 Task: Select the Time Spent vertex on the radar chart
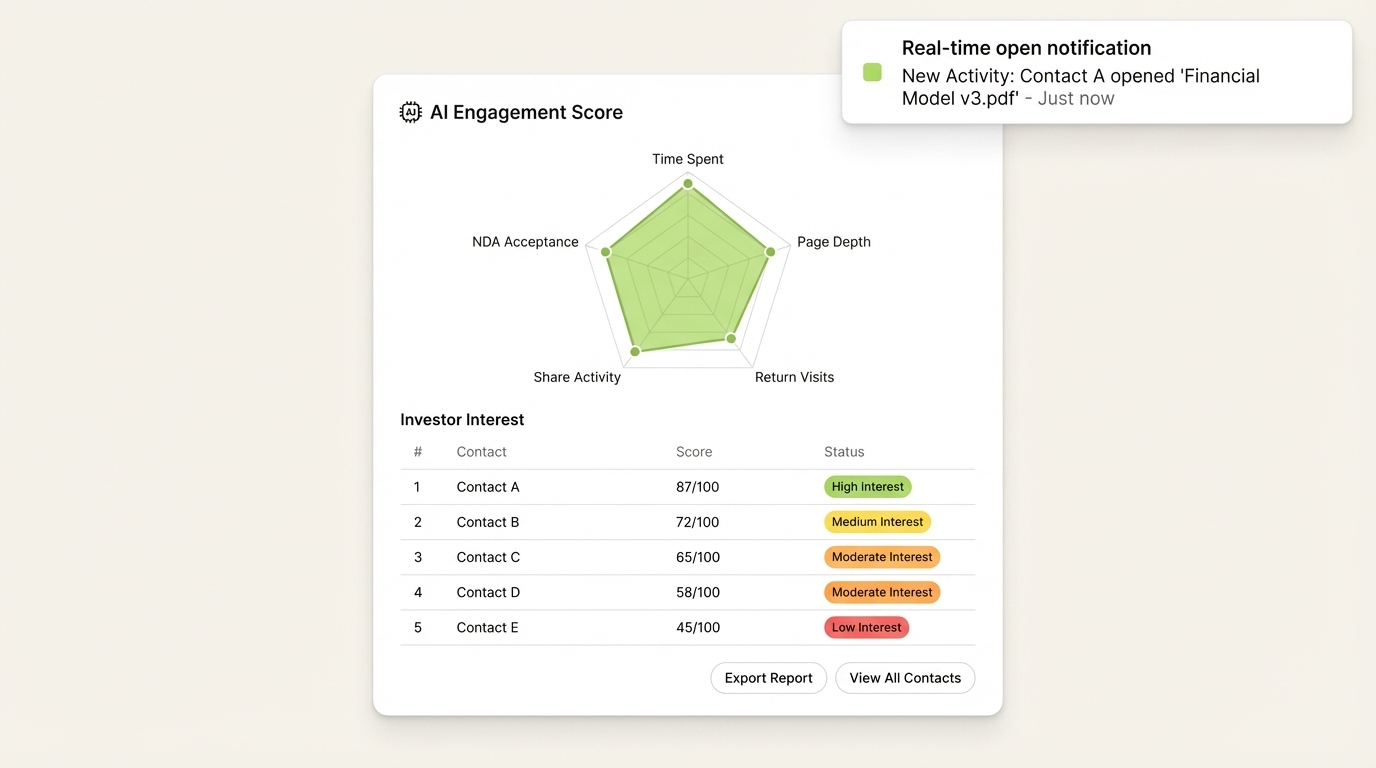[x=687, y=183]
